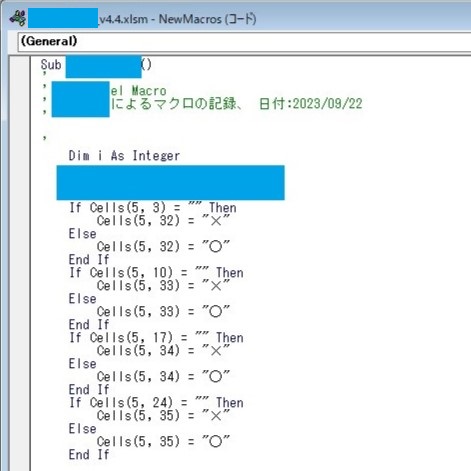Click the VBA module icon in title bar
This screenshot has height=471, width=471.
pyautogui.click(x=18, y=18)
